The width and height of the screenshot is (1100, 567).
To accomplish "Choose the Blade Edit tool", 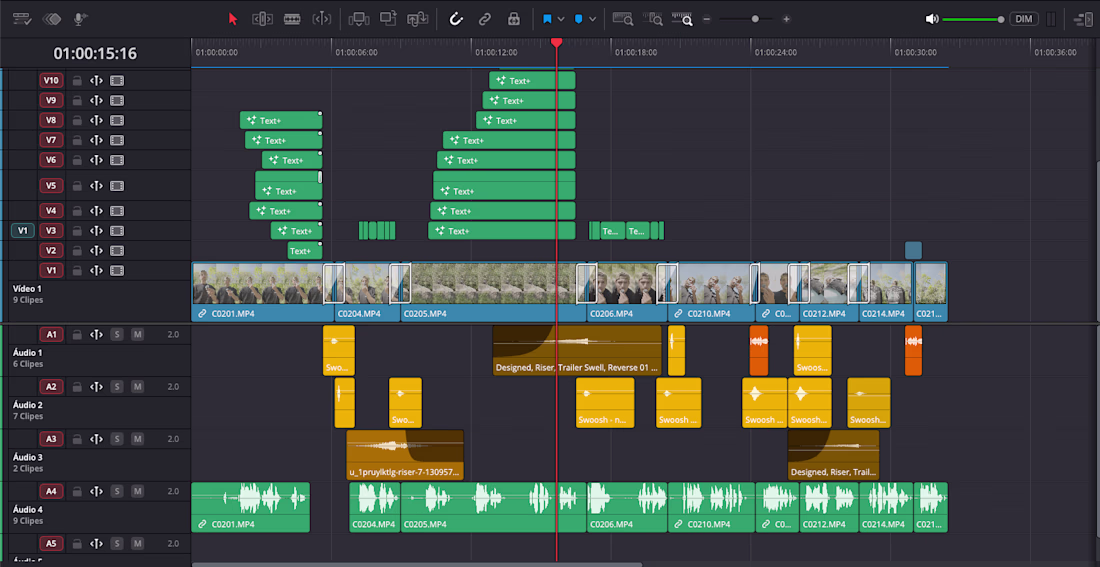I will 292,19.
